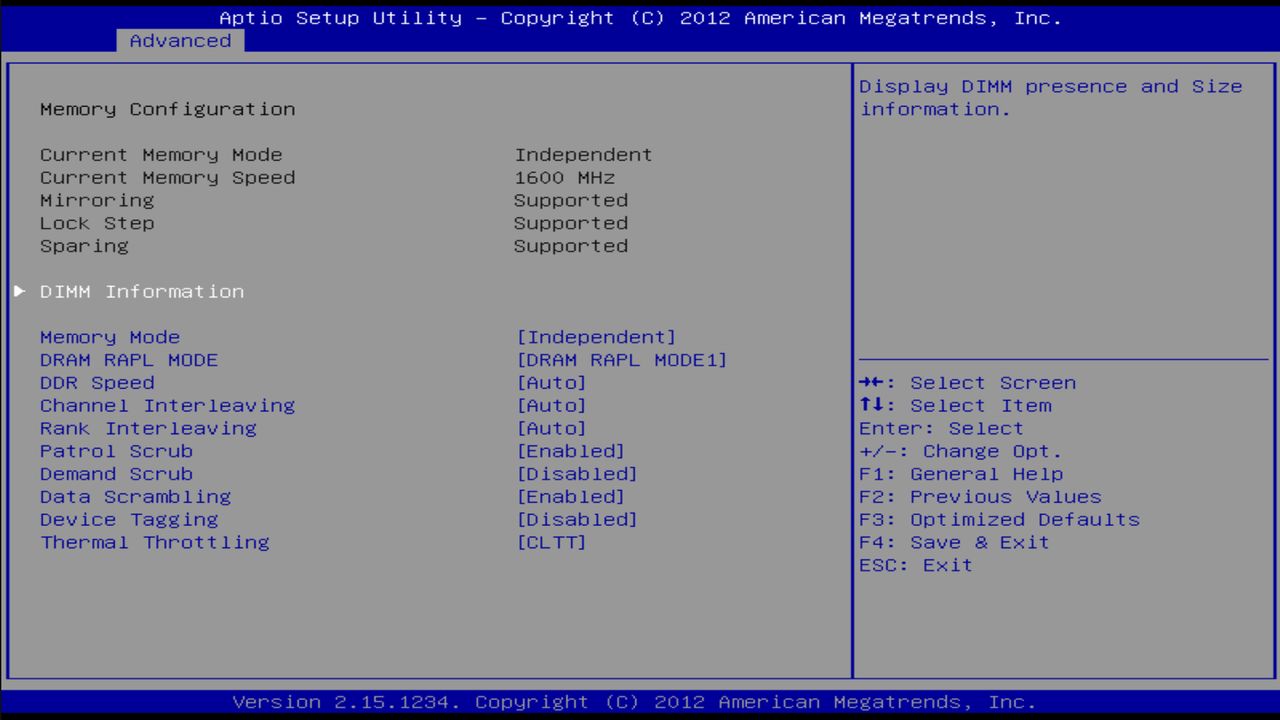
Task: Click the Mirroring Supported value
Action: click(571, 200)
